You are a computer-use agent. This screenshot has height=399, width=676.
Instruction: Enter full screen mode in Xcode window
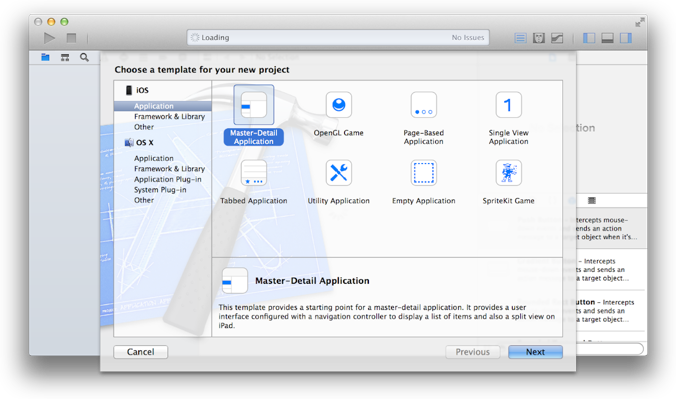(640, 22)
